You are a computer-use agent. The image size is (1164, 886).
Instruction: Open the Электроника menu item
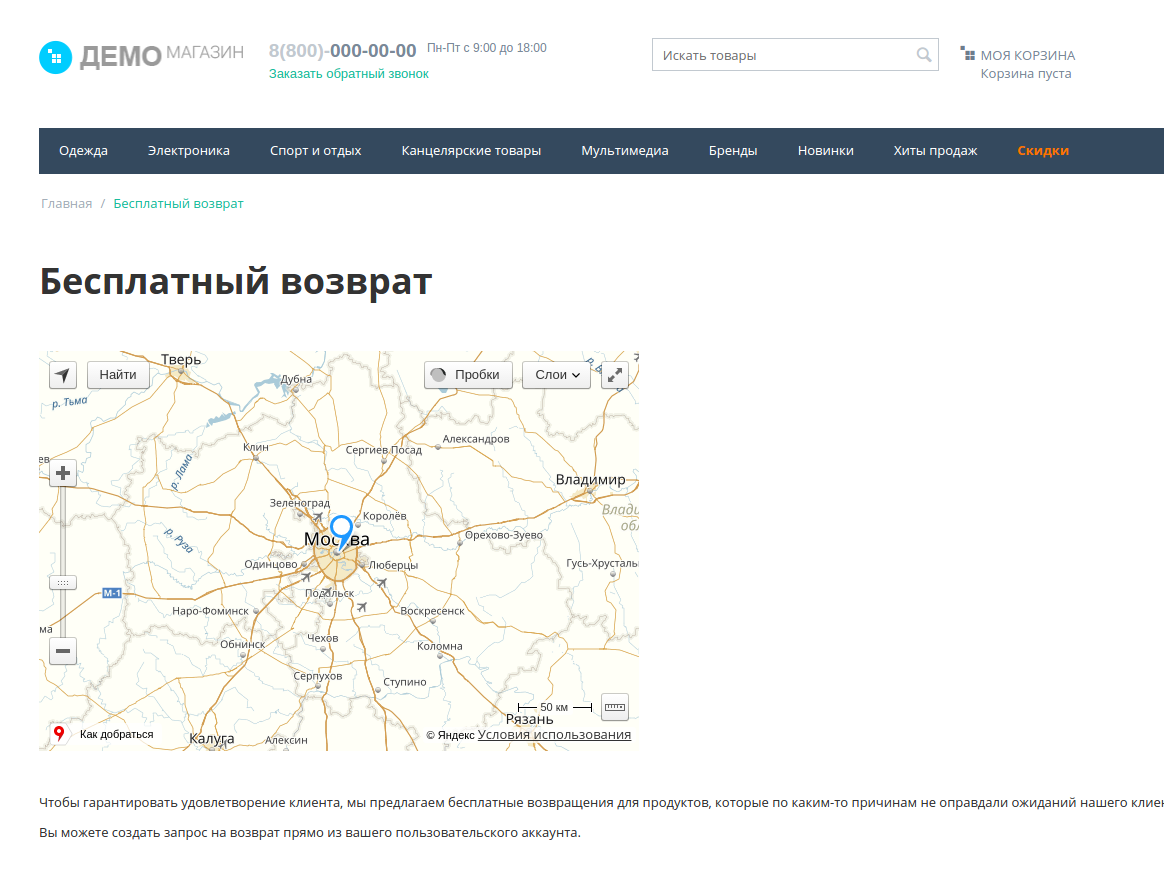[187, 151]
